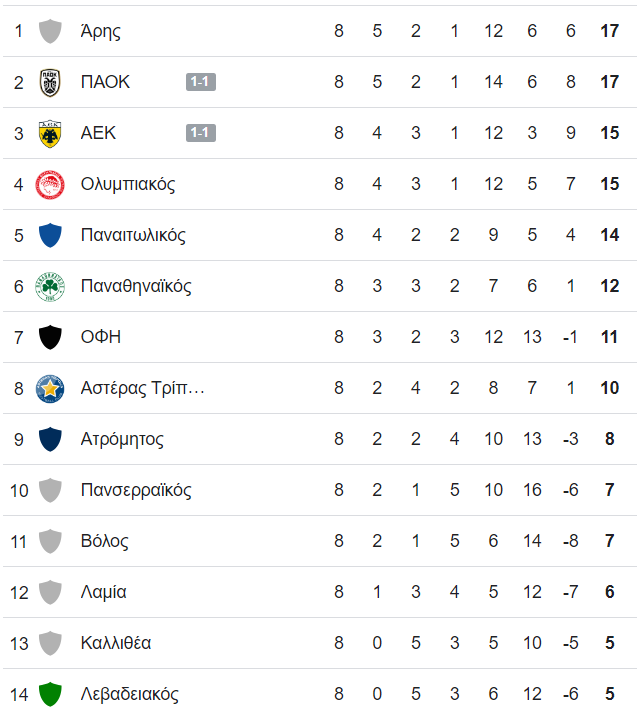Image resolution: width=637 pixels, height=717 pixels.
Task: Click the Λεβαδειακός green shield icon
Action: coord(50,694)
